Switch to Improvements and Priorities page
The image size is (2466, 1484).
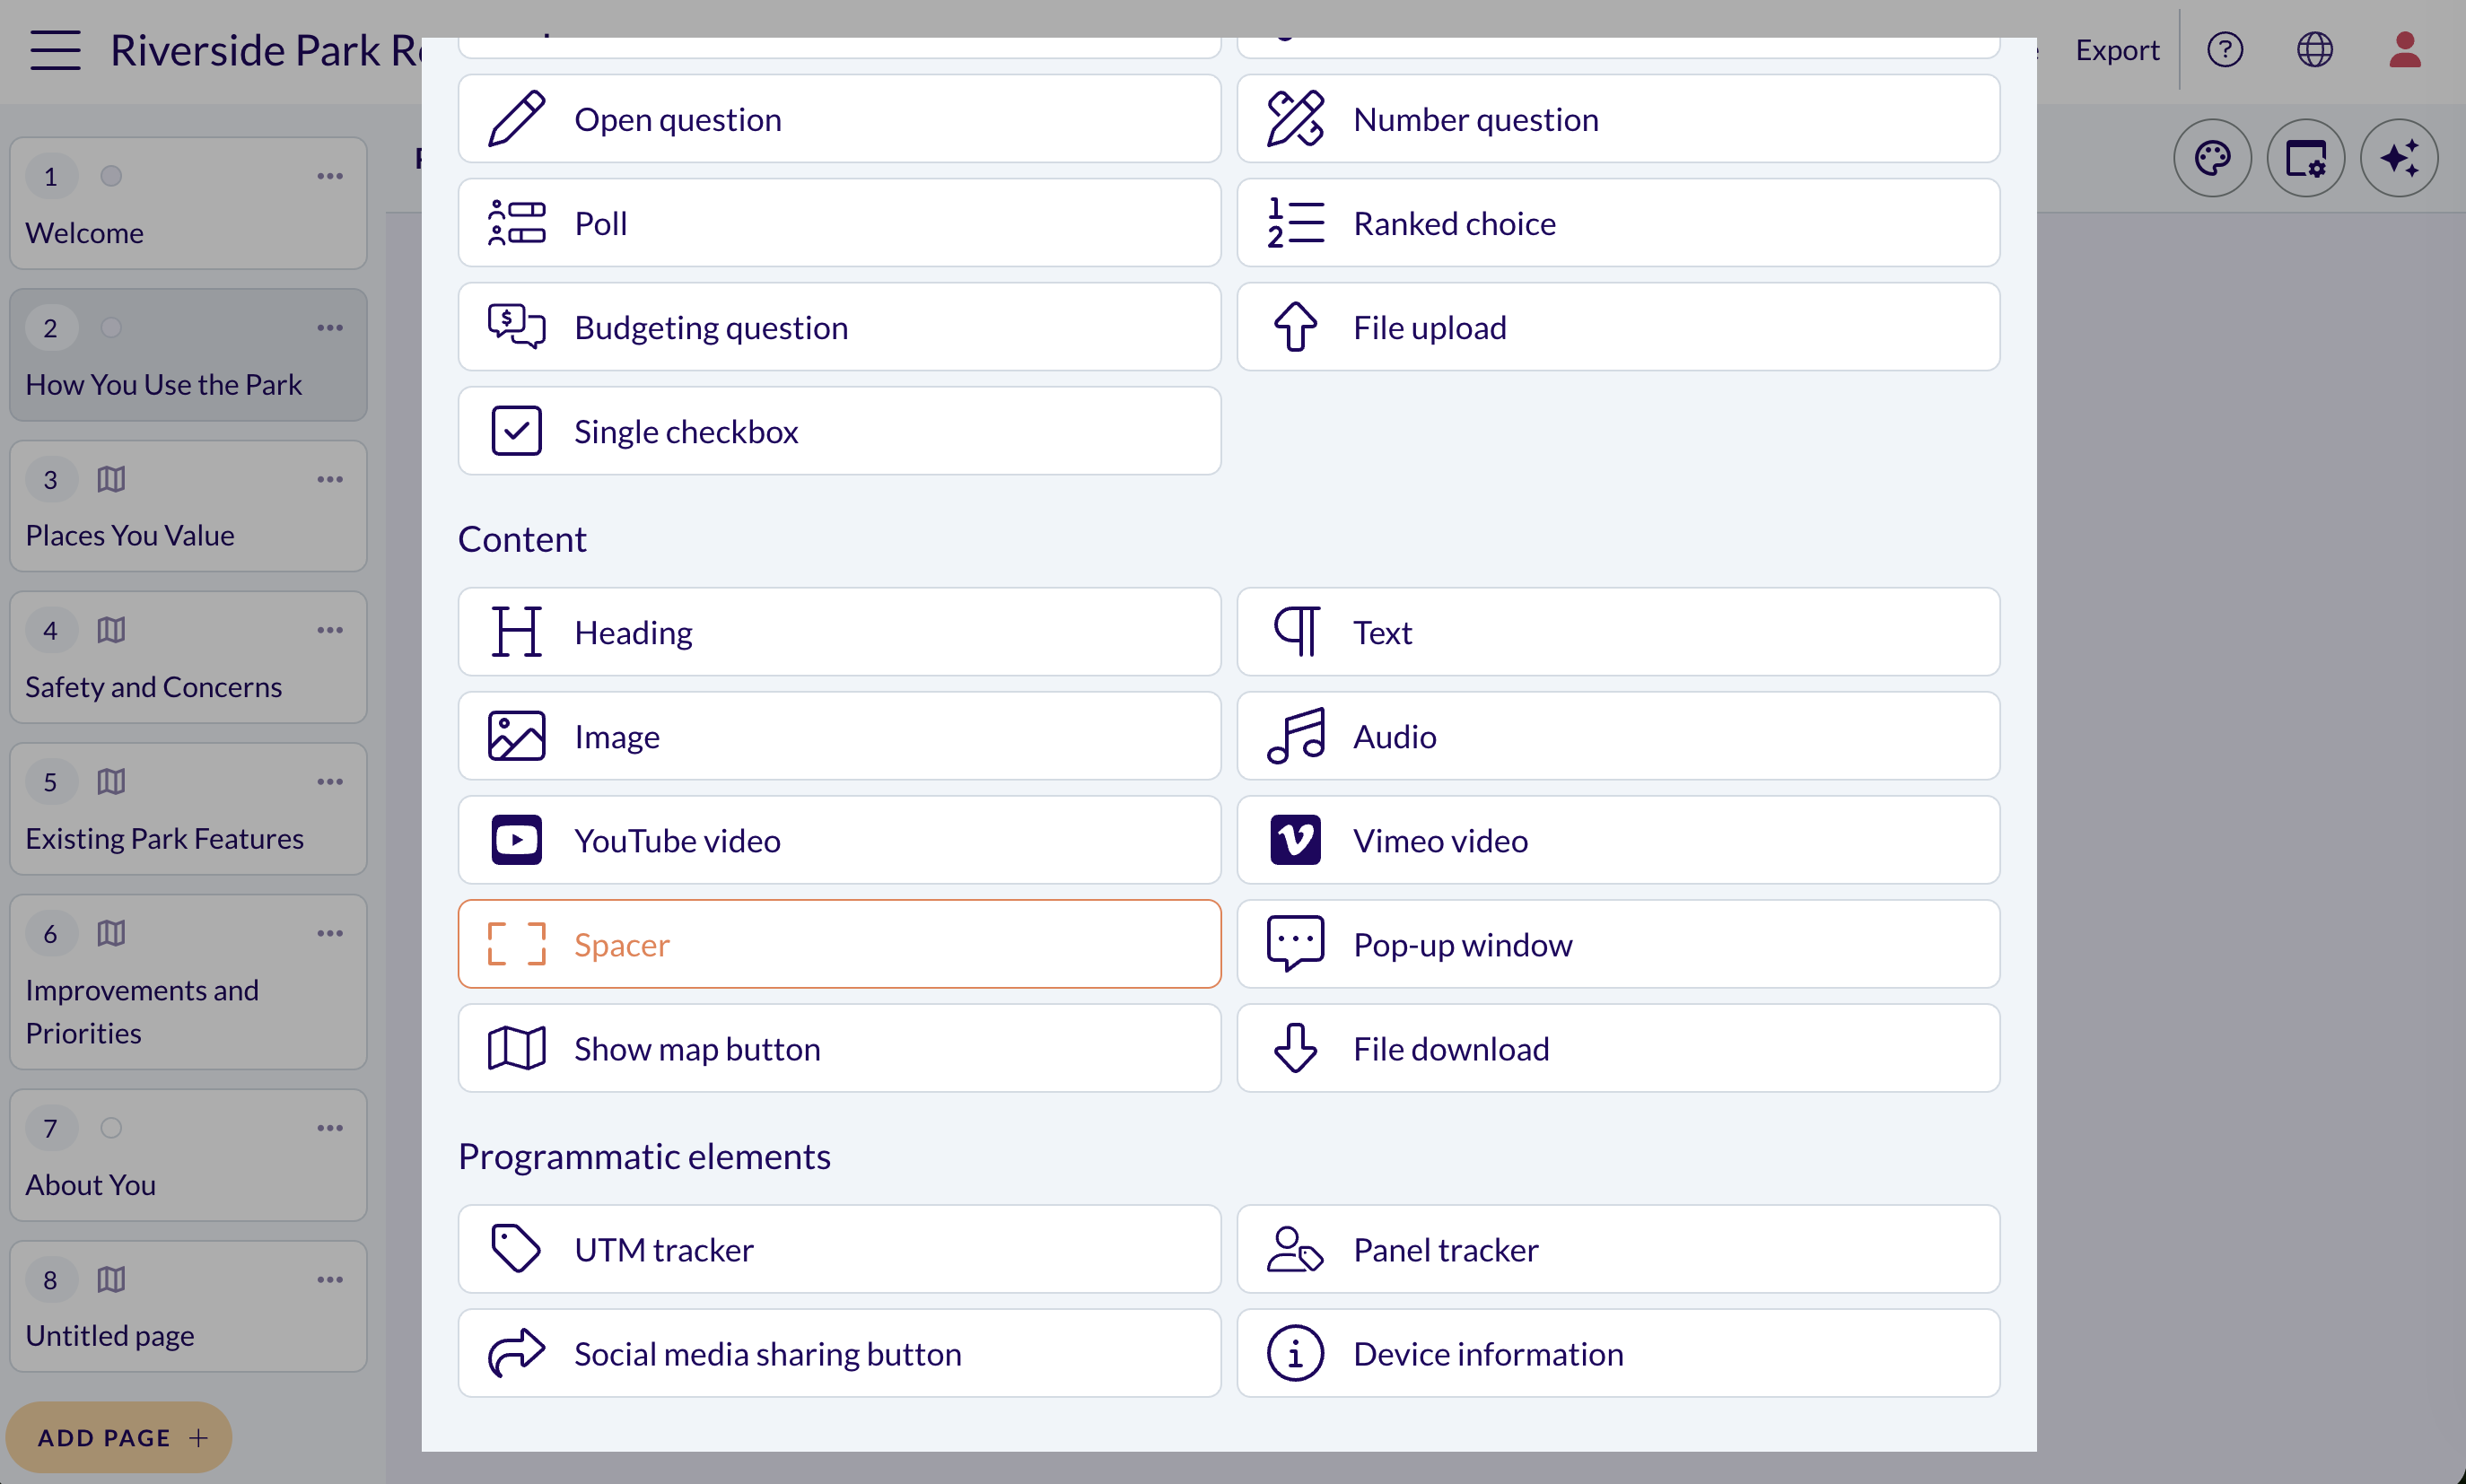[188, 982]
